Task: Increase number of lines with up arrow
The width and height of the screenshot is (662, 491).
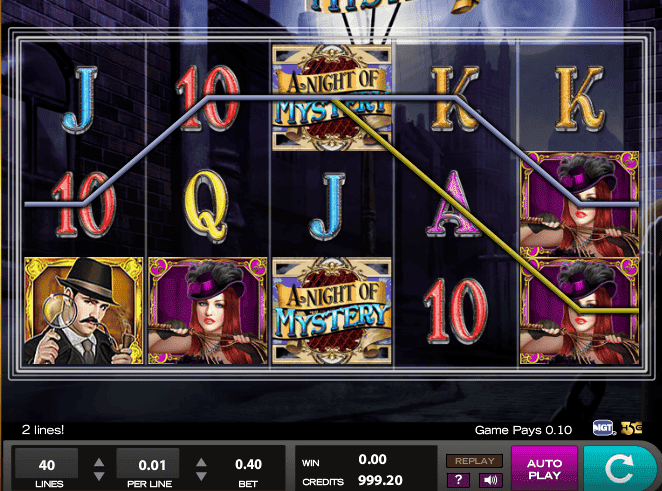Action: (x=99, y=462)
